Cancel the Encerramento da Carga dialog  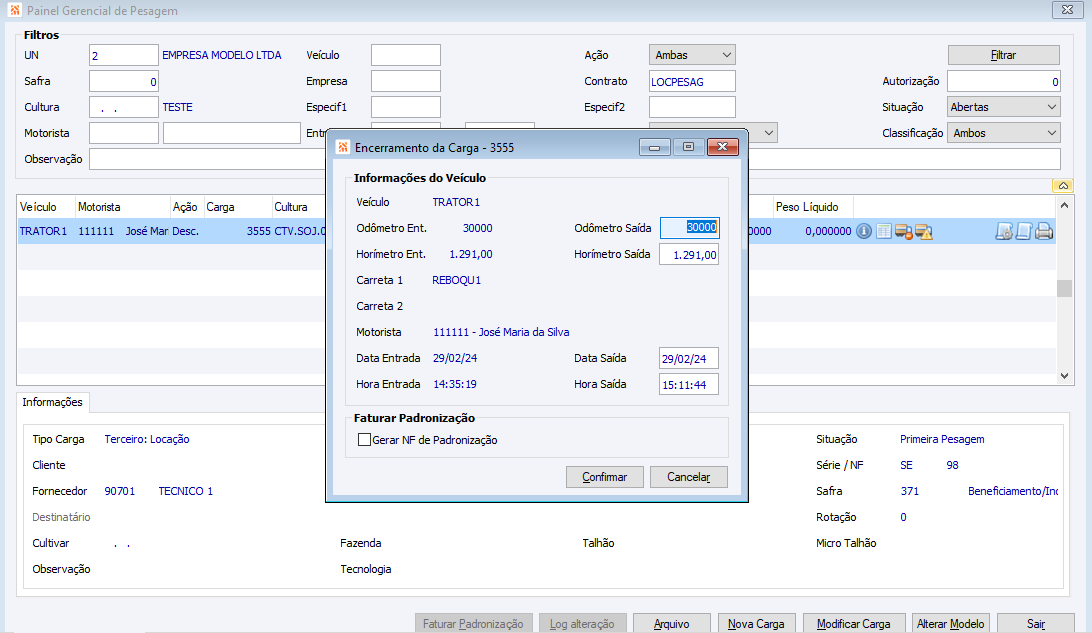689,477
